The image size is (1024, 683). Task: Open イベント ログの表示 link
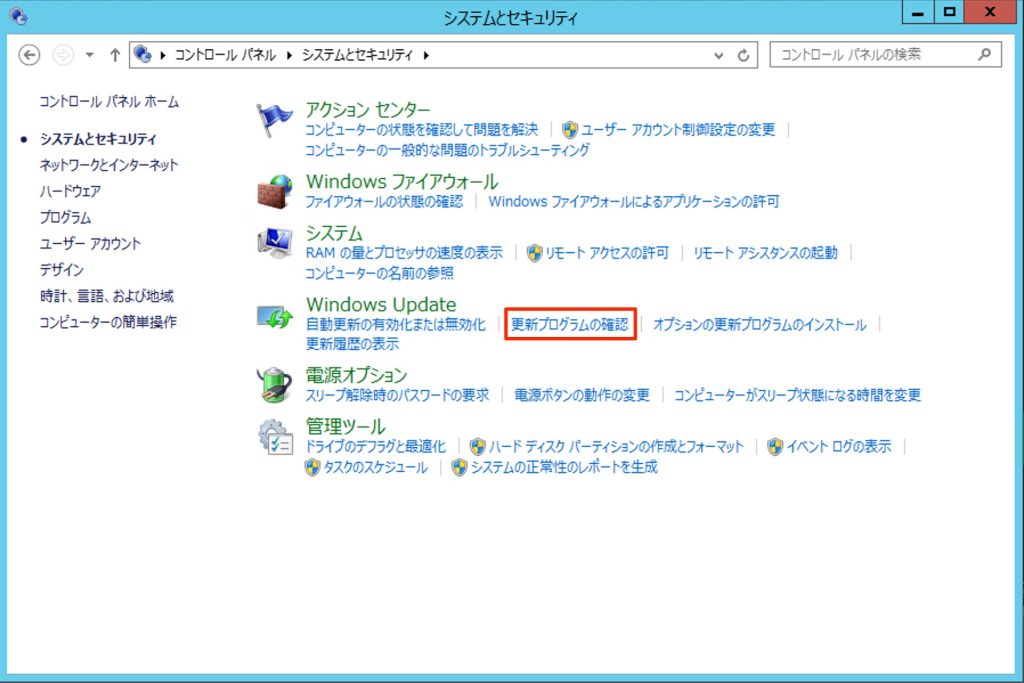tap(839, 447)
